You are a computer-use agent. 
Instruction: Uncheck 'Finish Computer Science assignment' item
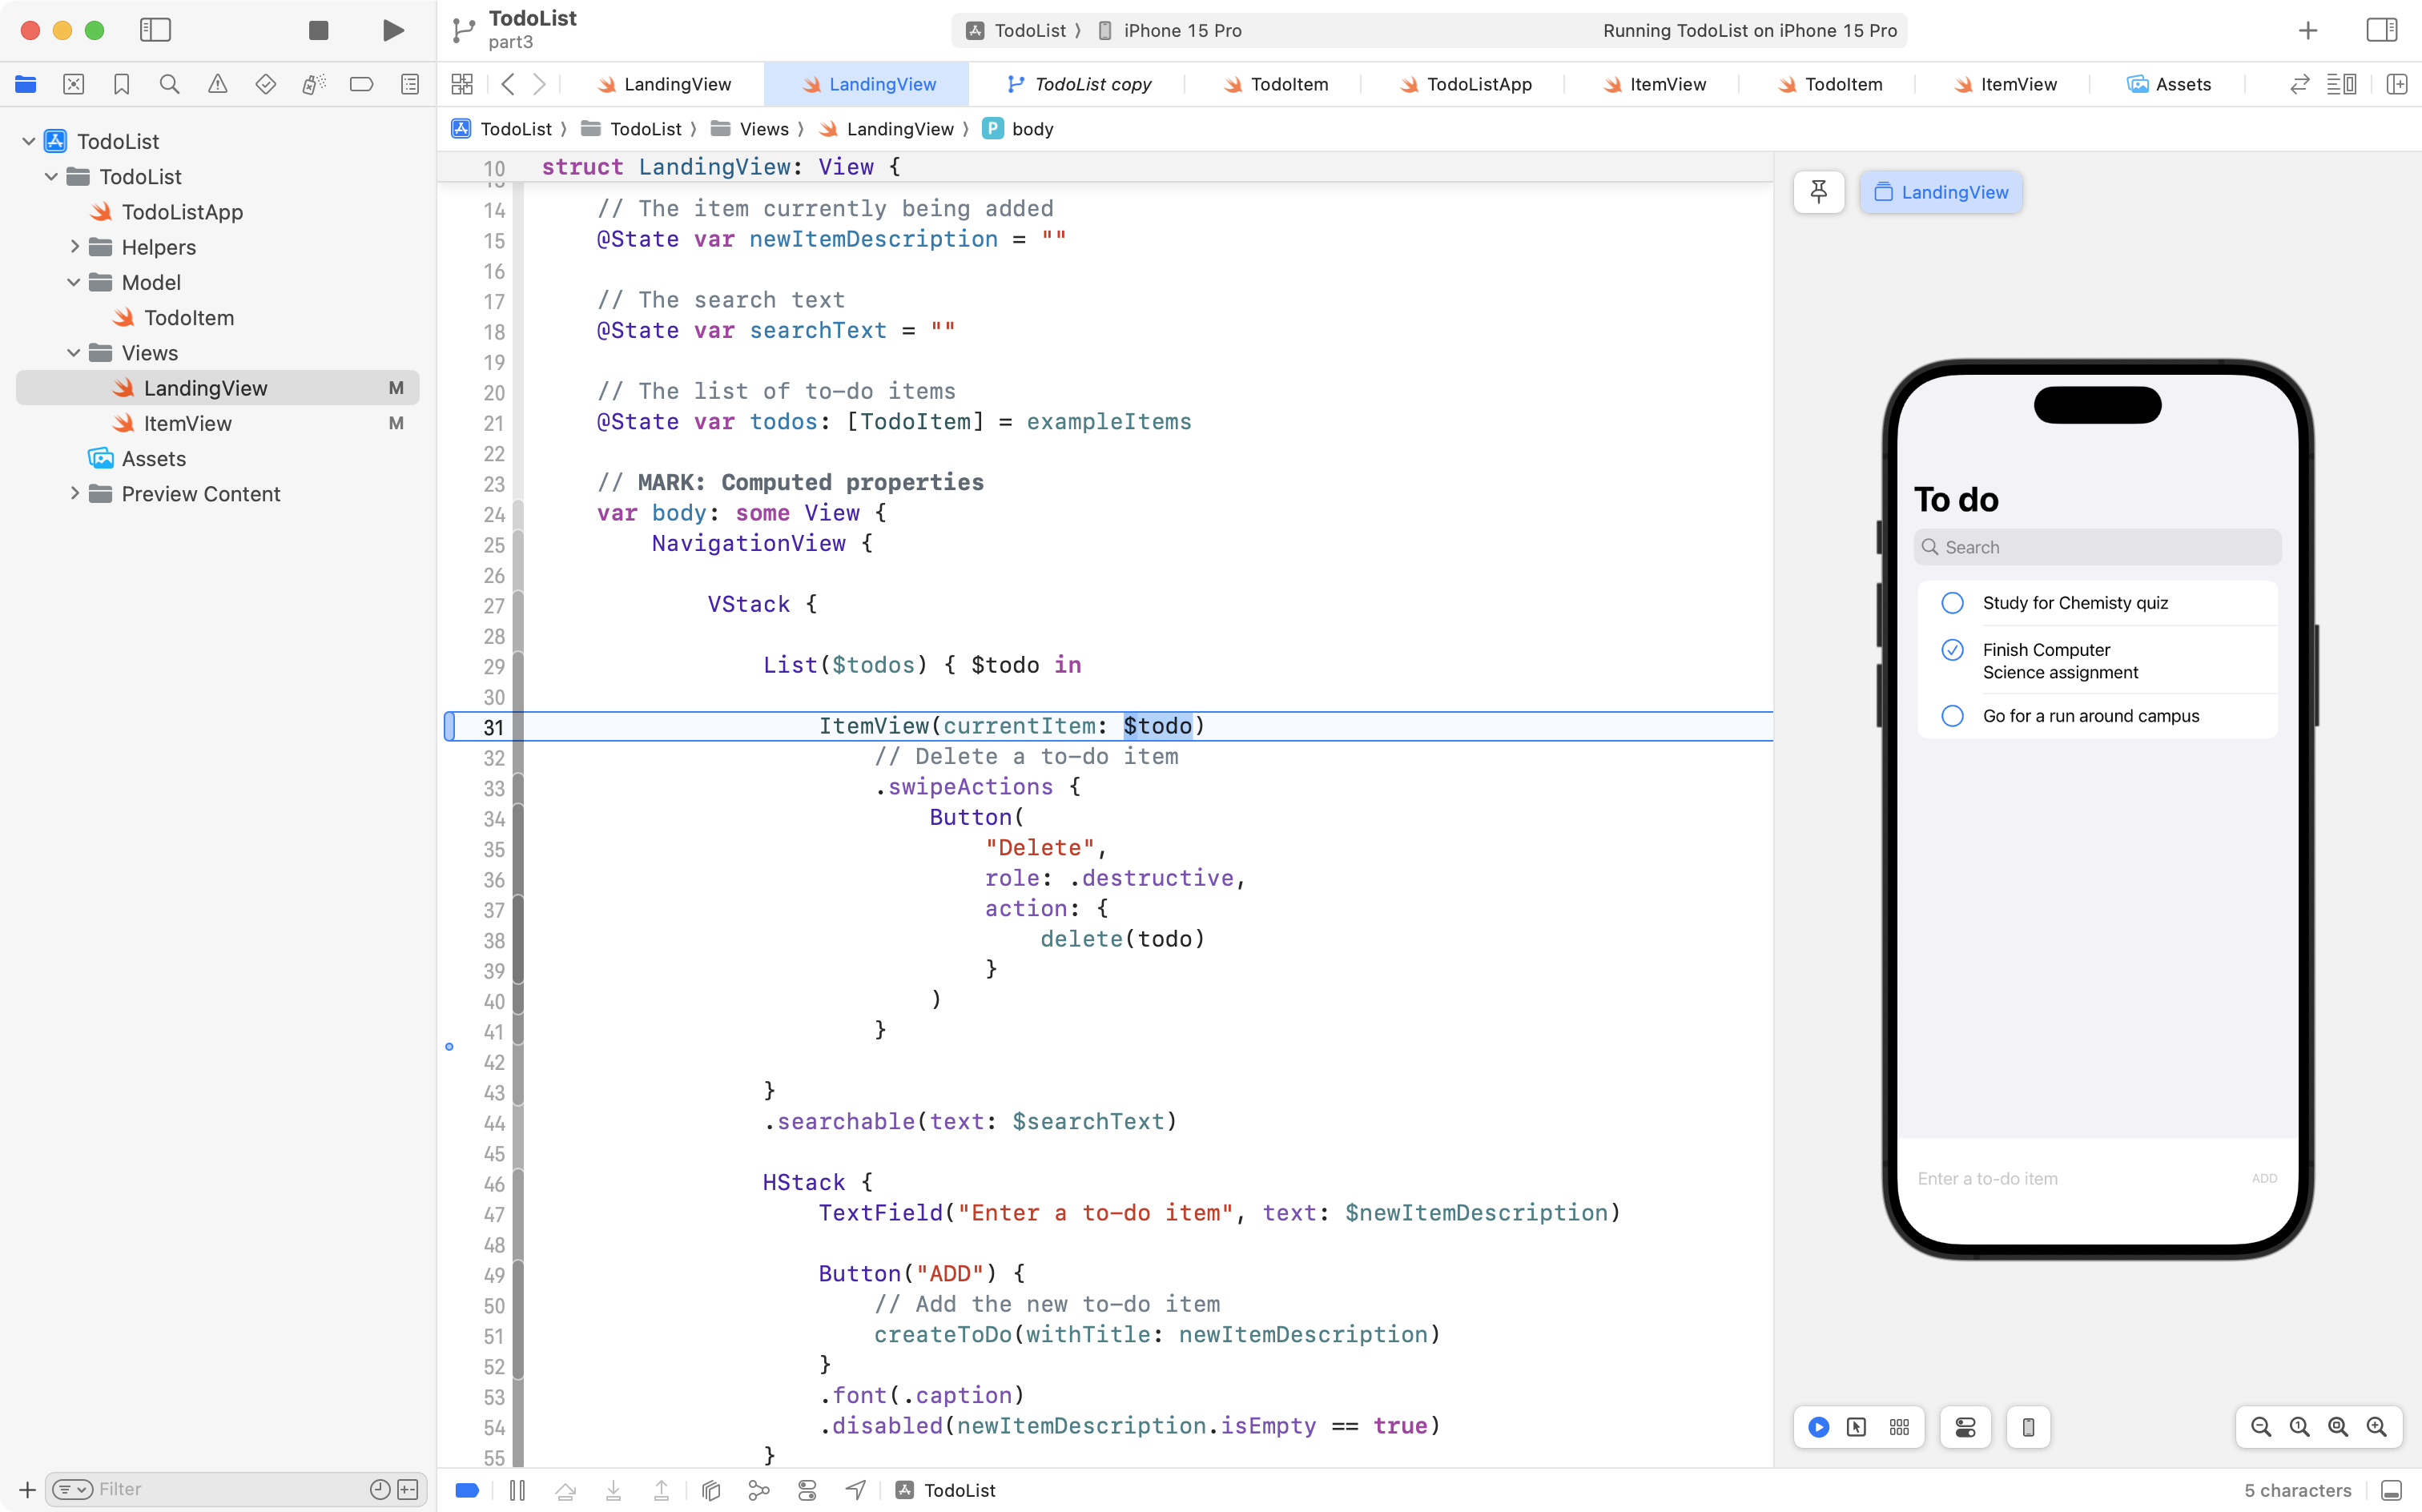pyautogui.click(x=1952, y=649)
